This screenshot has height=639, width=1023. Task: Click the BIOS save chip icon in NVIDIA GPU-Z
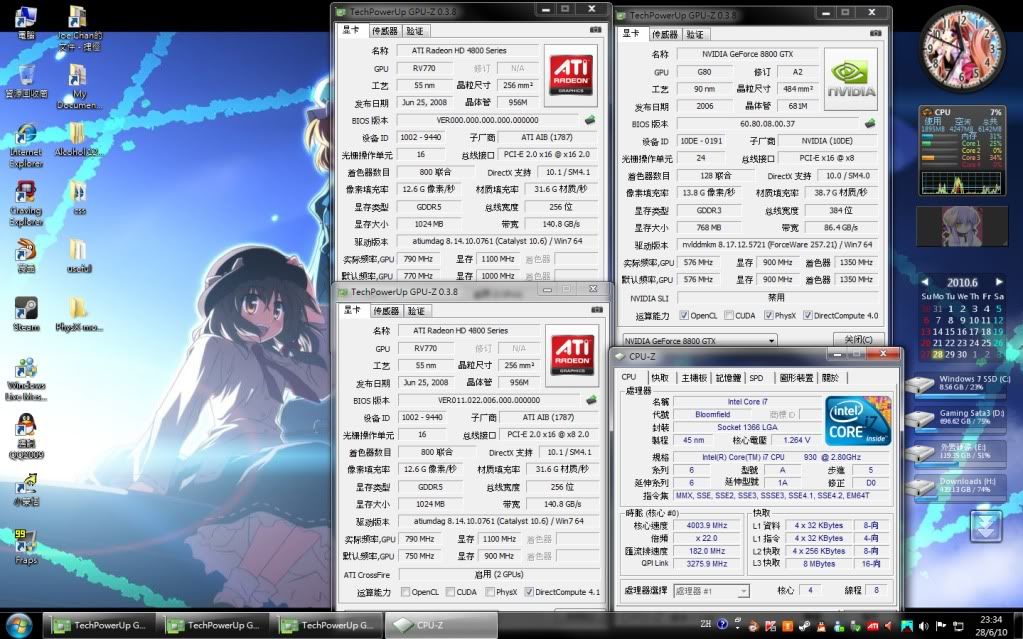(x=870, y=124)
